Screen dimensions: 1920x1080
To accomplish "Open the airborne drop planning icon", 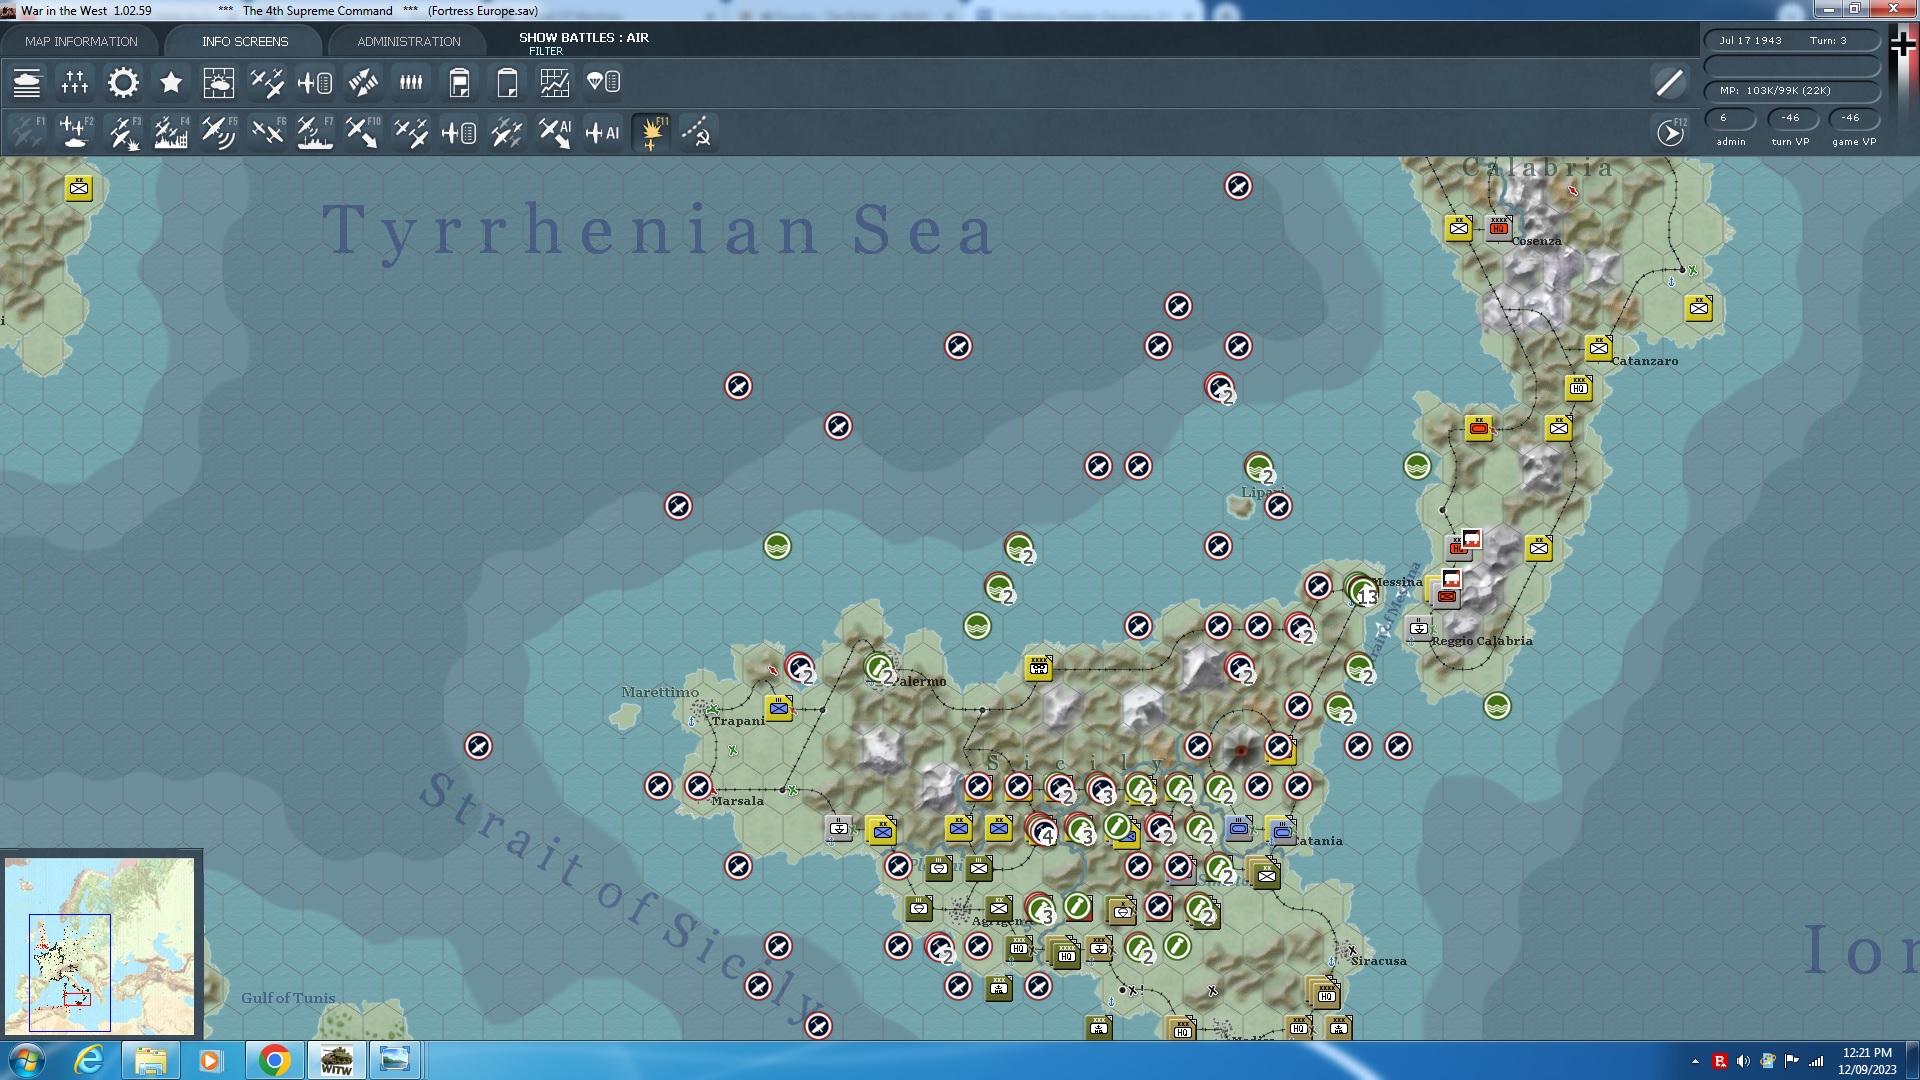I will click(602, 82).
